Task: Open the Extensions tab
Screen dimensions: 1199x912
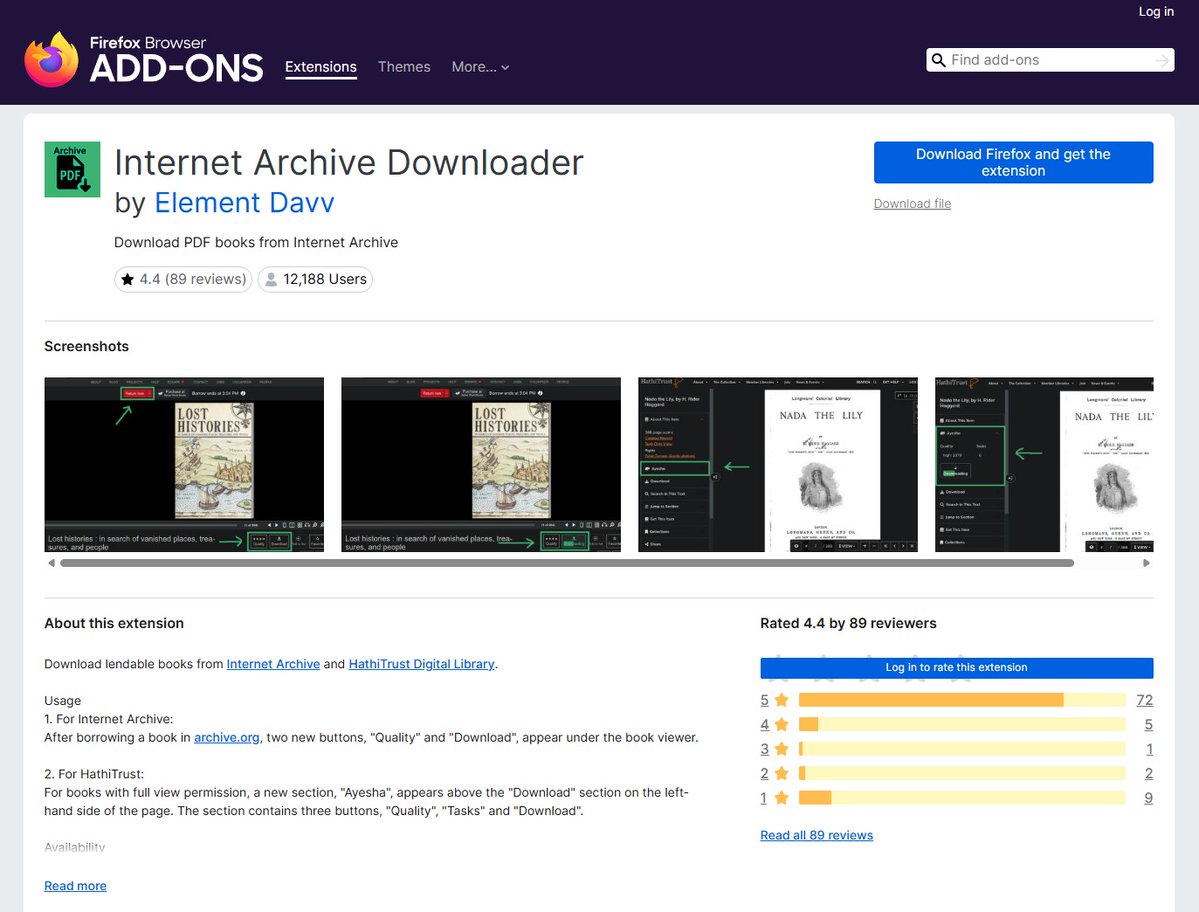Action: tap(320, 67)
